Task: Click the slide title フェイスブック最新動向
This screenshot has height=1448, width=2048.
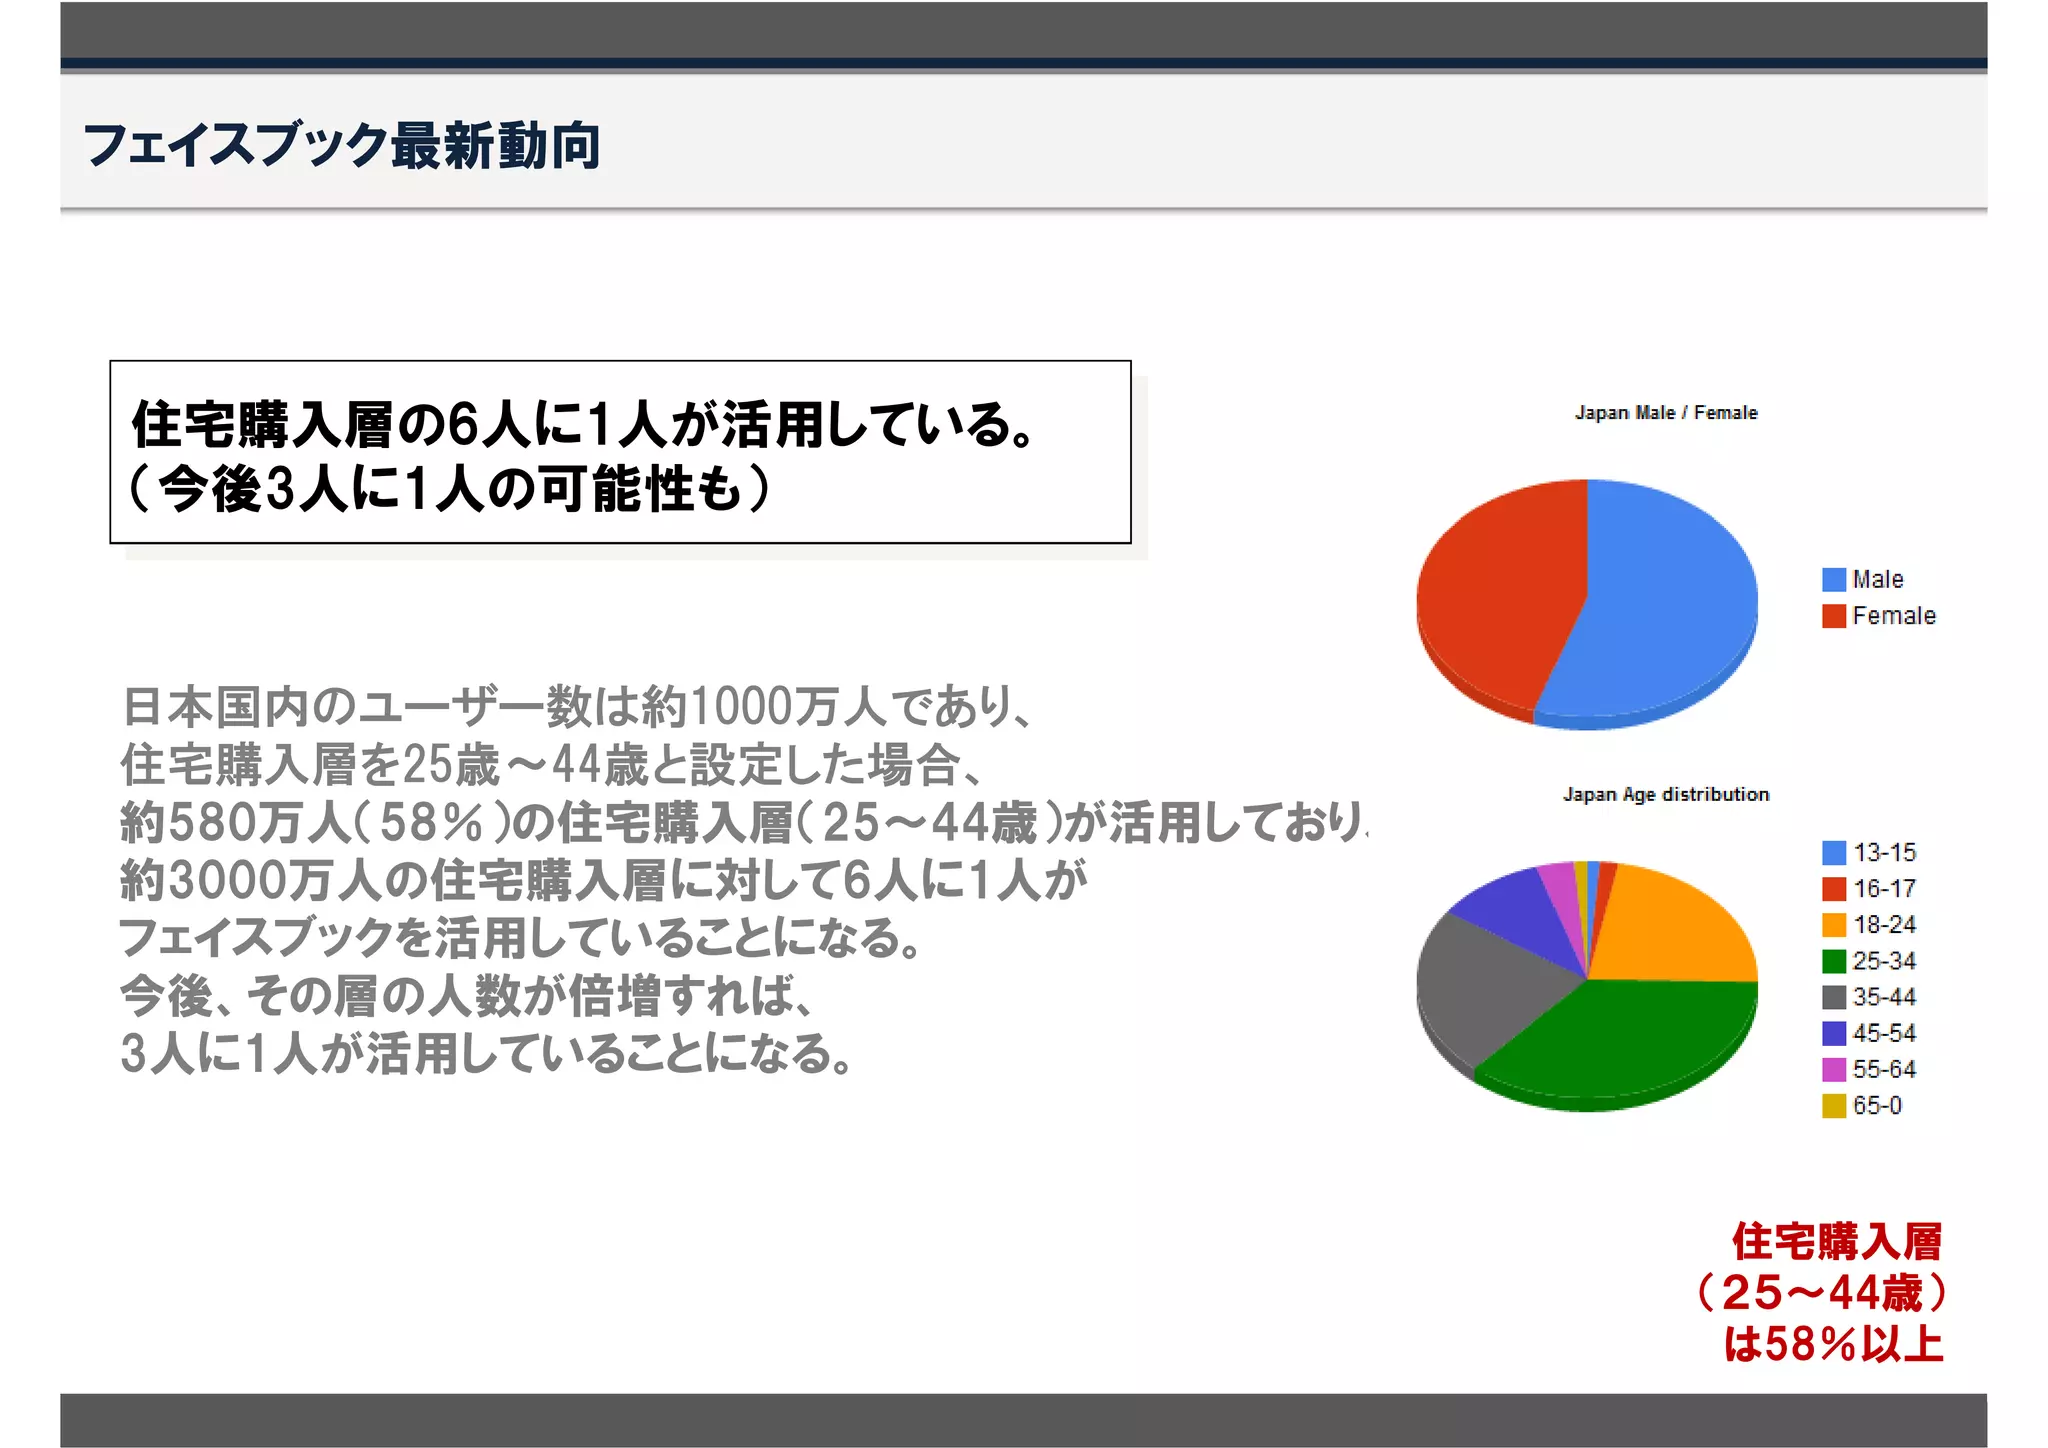Action: click(x=342, y=146)
